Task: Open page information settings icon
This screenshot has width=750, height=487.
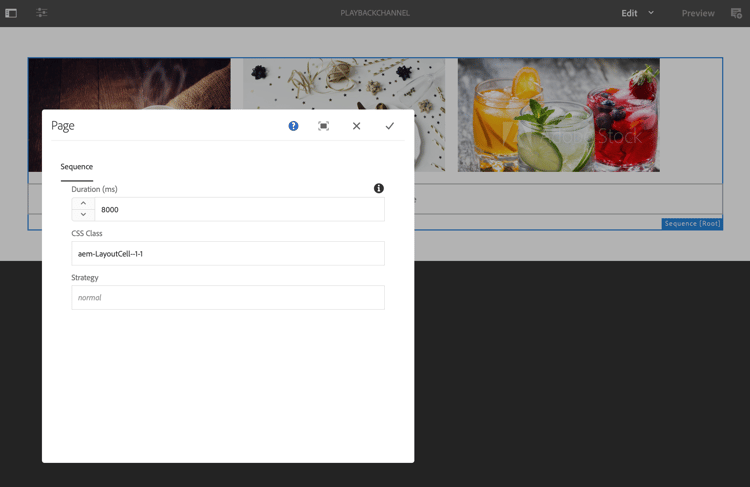Action: coord(42,13)
